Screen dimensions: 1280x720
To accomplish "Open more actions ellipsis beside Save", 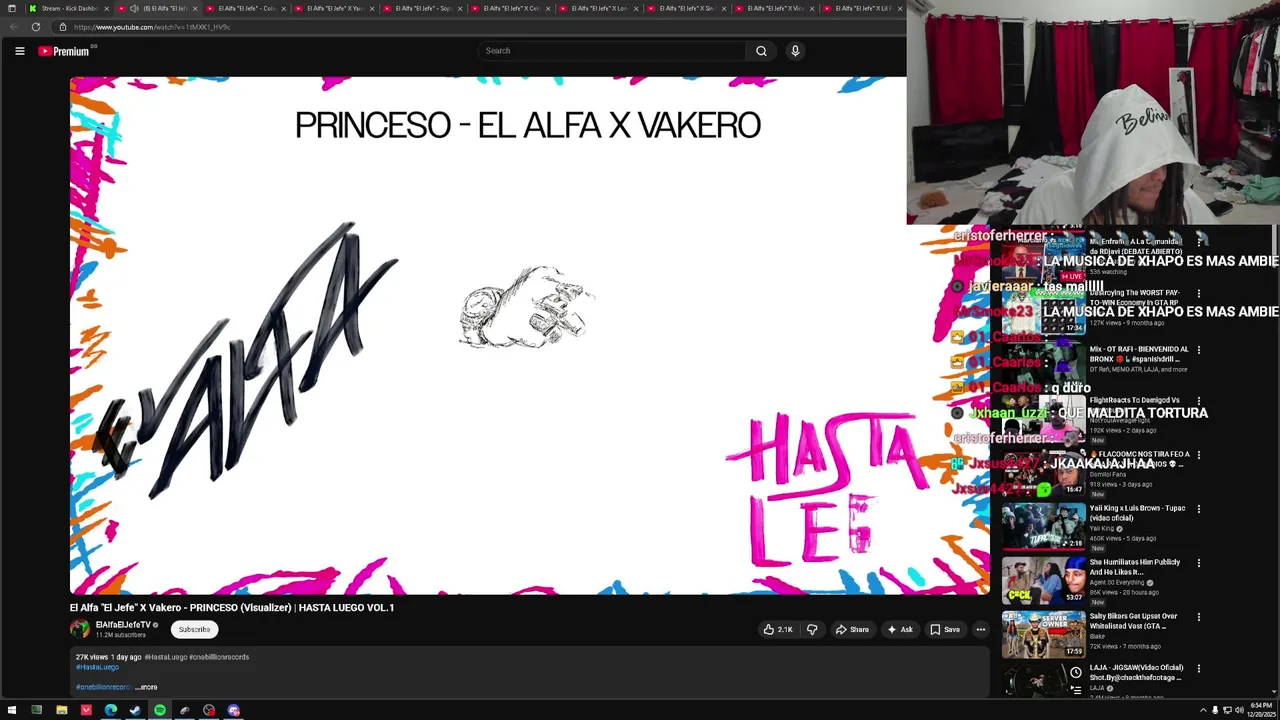I will pos(981,630).
